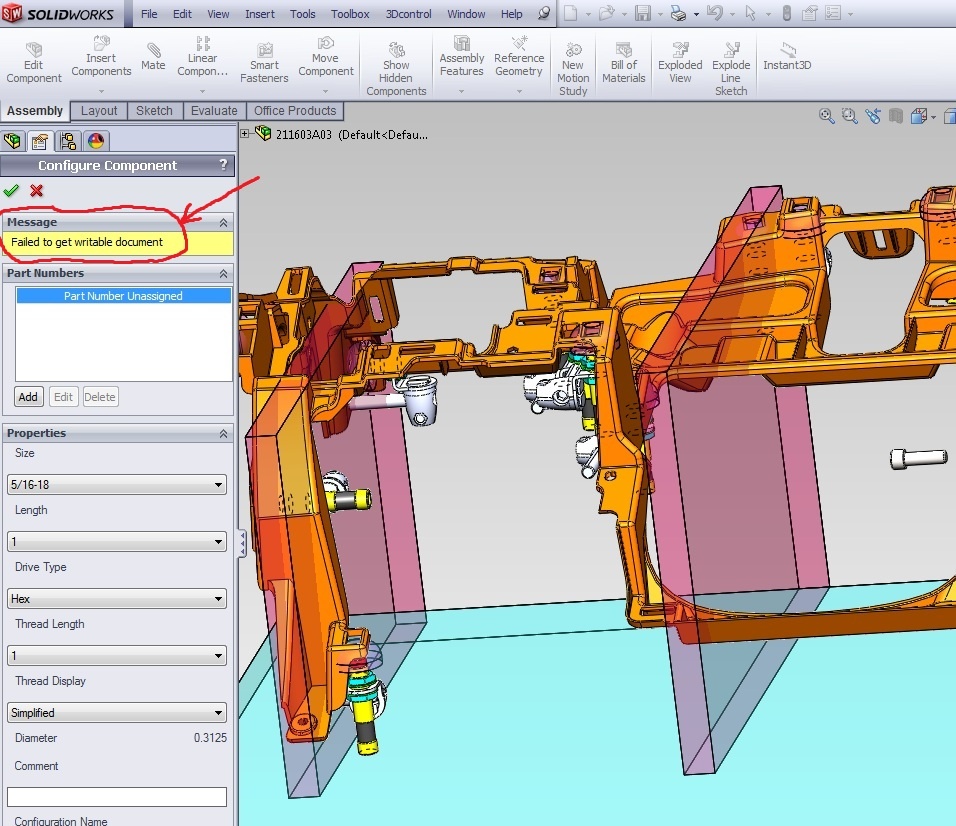Select the Mate tool

[x=153, y=57]
